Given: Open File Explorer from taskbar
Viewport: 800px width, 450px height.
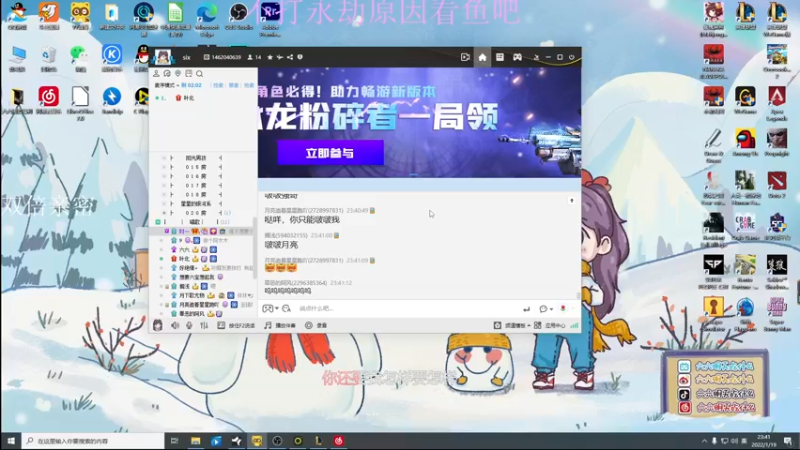Looking at the screenshot, I should click(195, 441).
